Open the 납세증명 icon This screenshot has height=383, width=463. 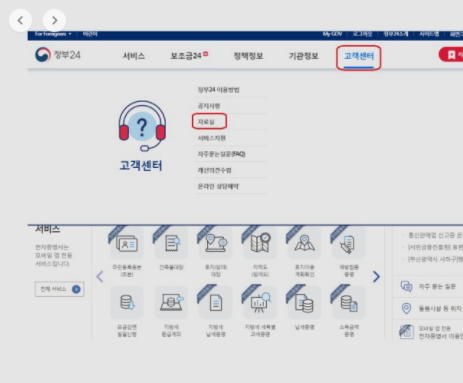click(x=304, y=303)
